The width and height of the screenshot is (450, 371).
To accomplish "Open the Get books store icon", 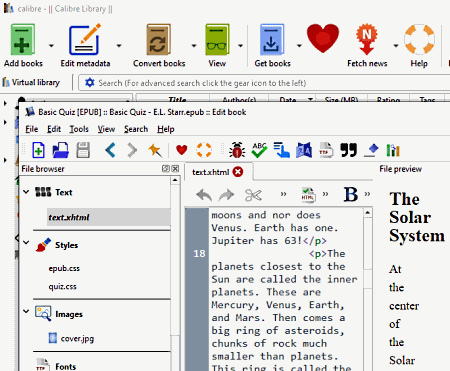I will (272, 39).
